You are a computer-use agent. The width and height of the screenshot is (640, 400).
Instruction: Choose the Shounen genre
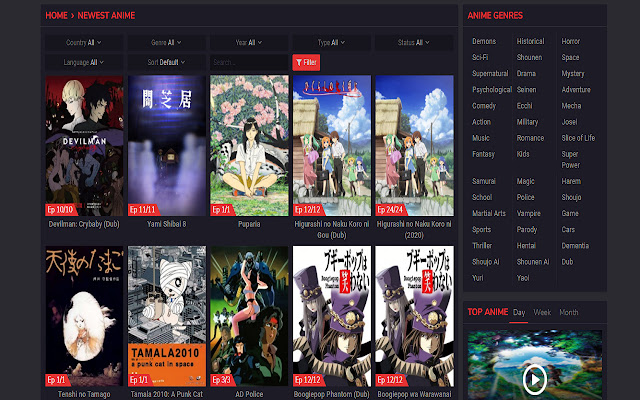pos(529,58)
